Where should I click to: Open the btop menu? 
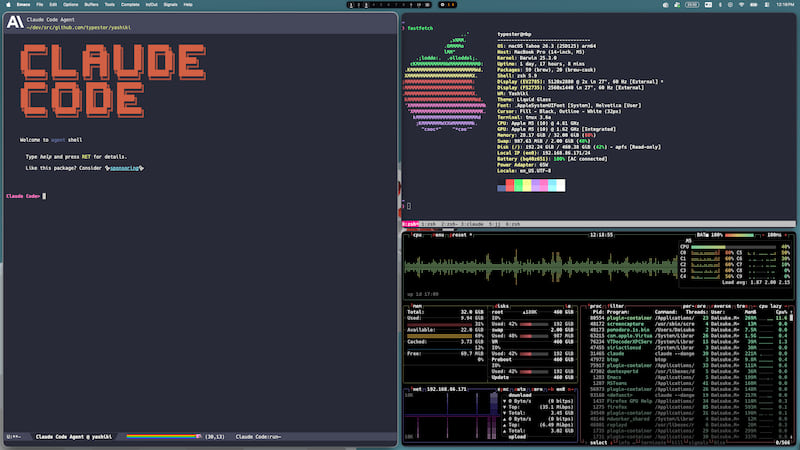(x=439, y=235)
